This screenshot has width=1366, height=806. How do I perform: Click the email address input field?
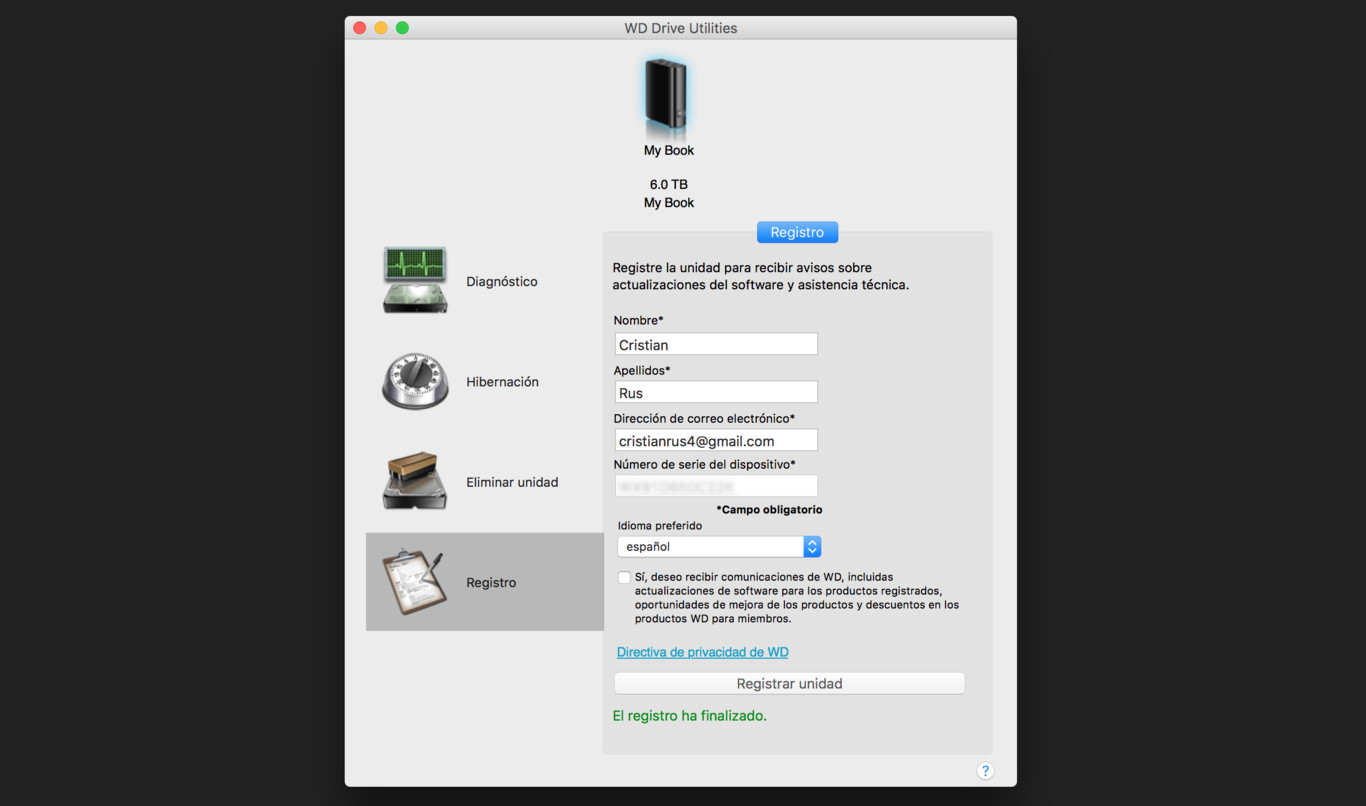[716, 440]
